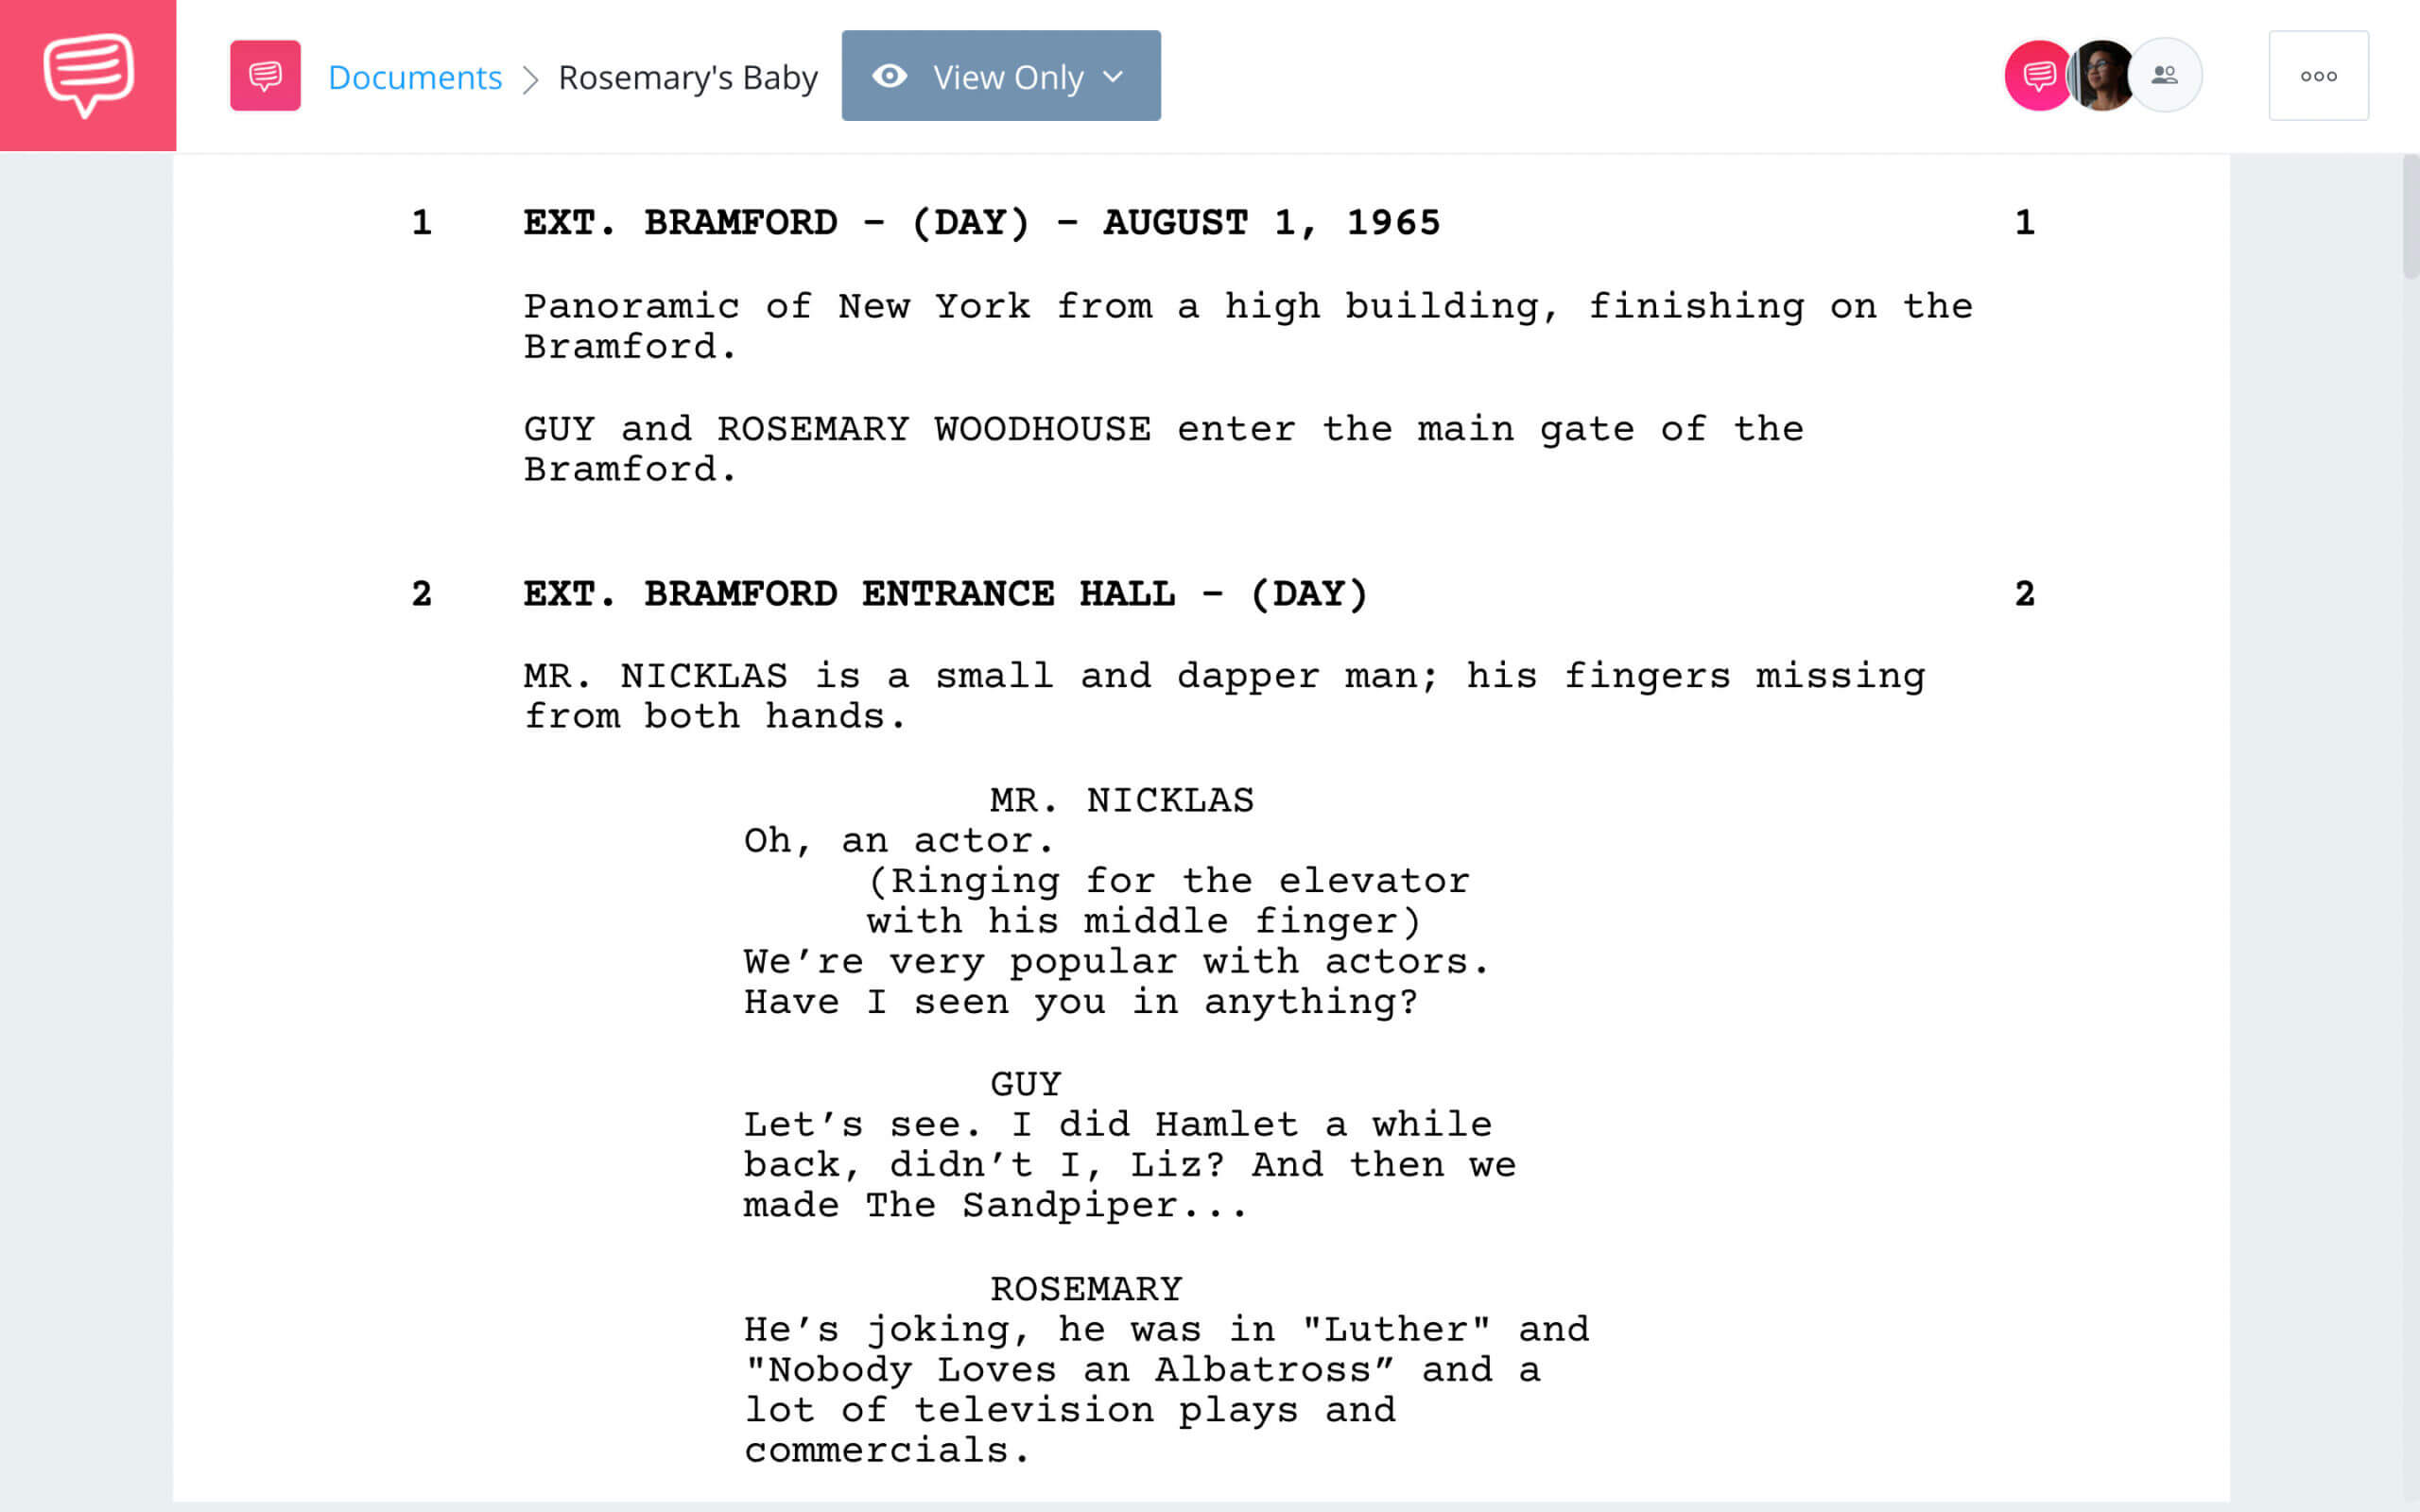
Task: Expand the Documents breadcrumb menu
Action: point(413,75)
